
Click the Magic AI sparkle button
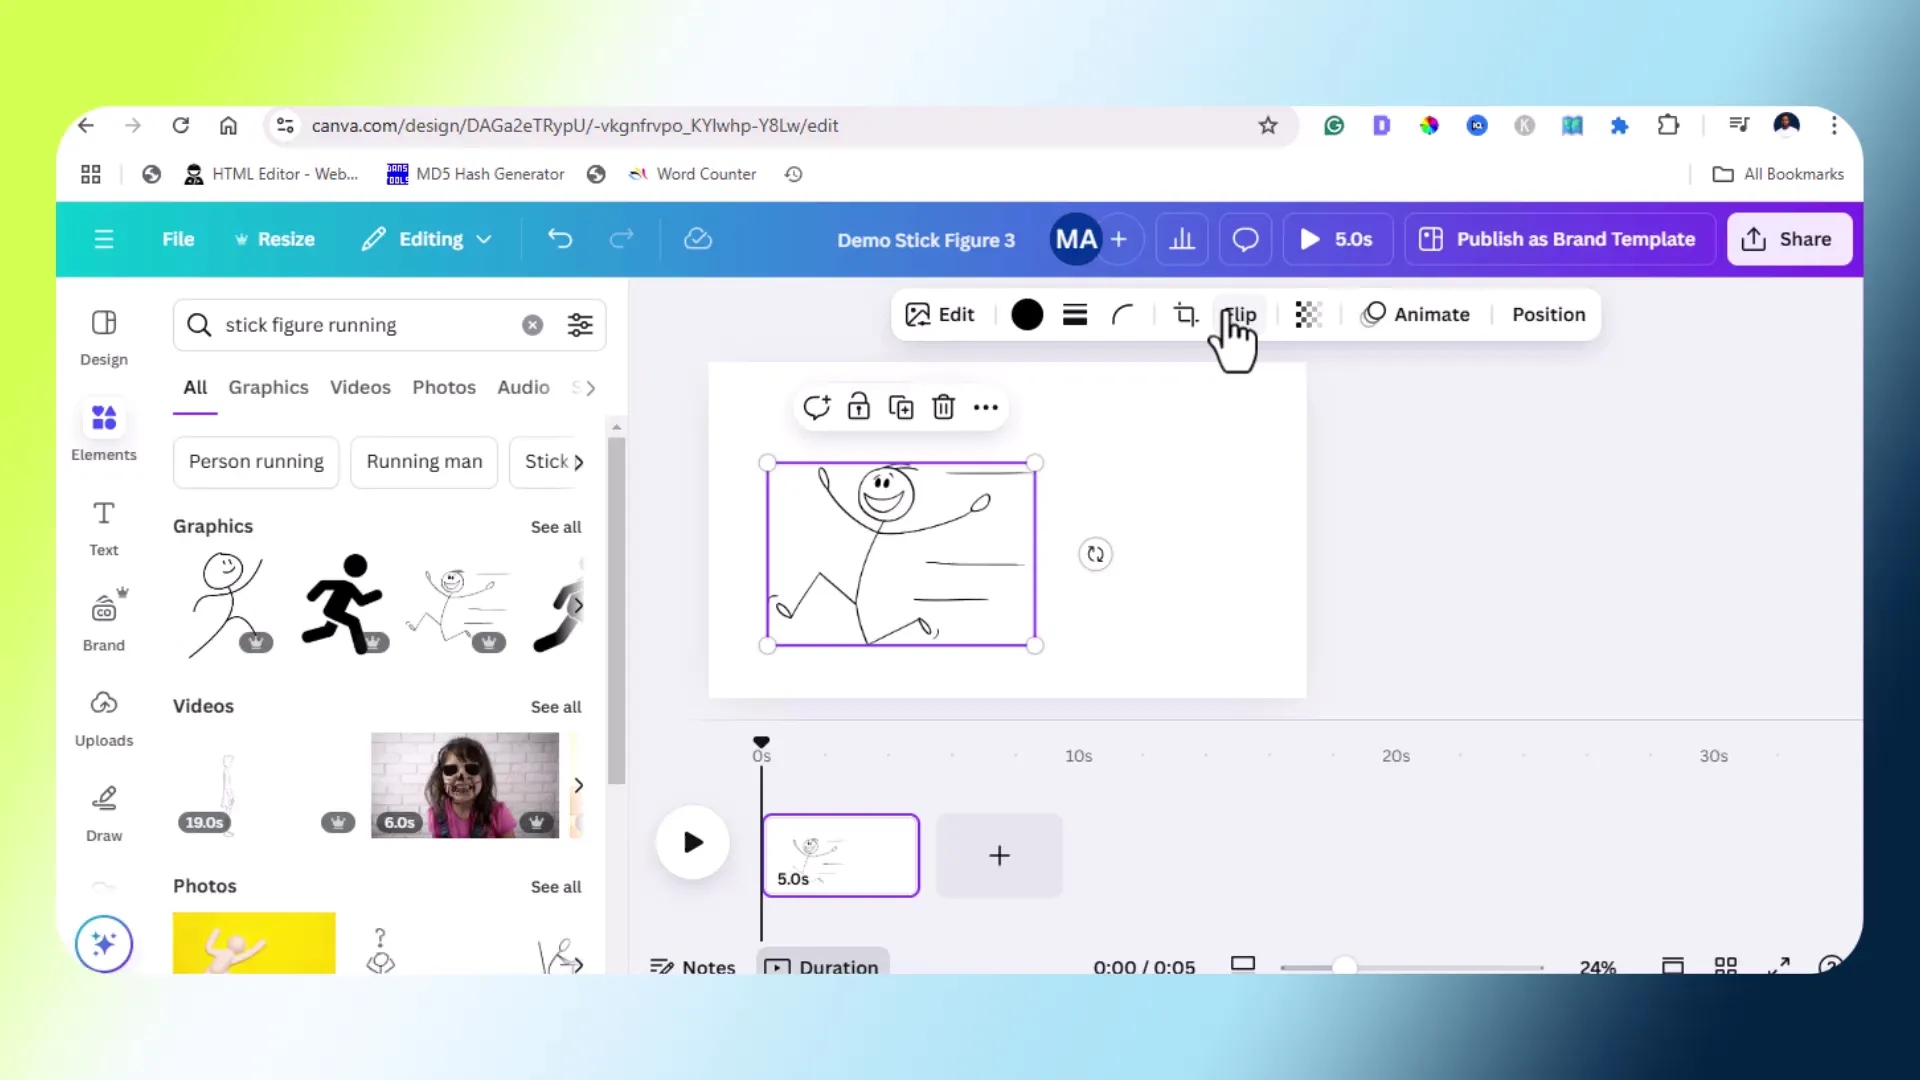tap(104, 943)
